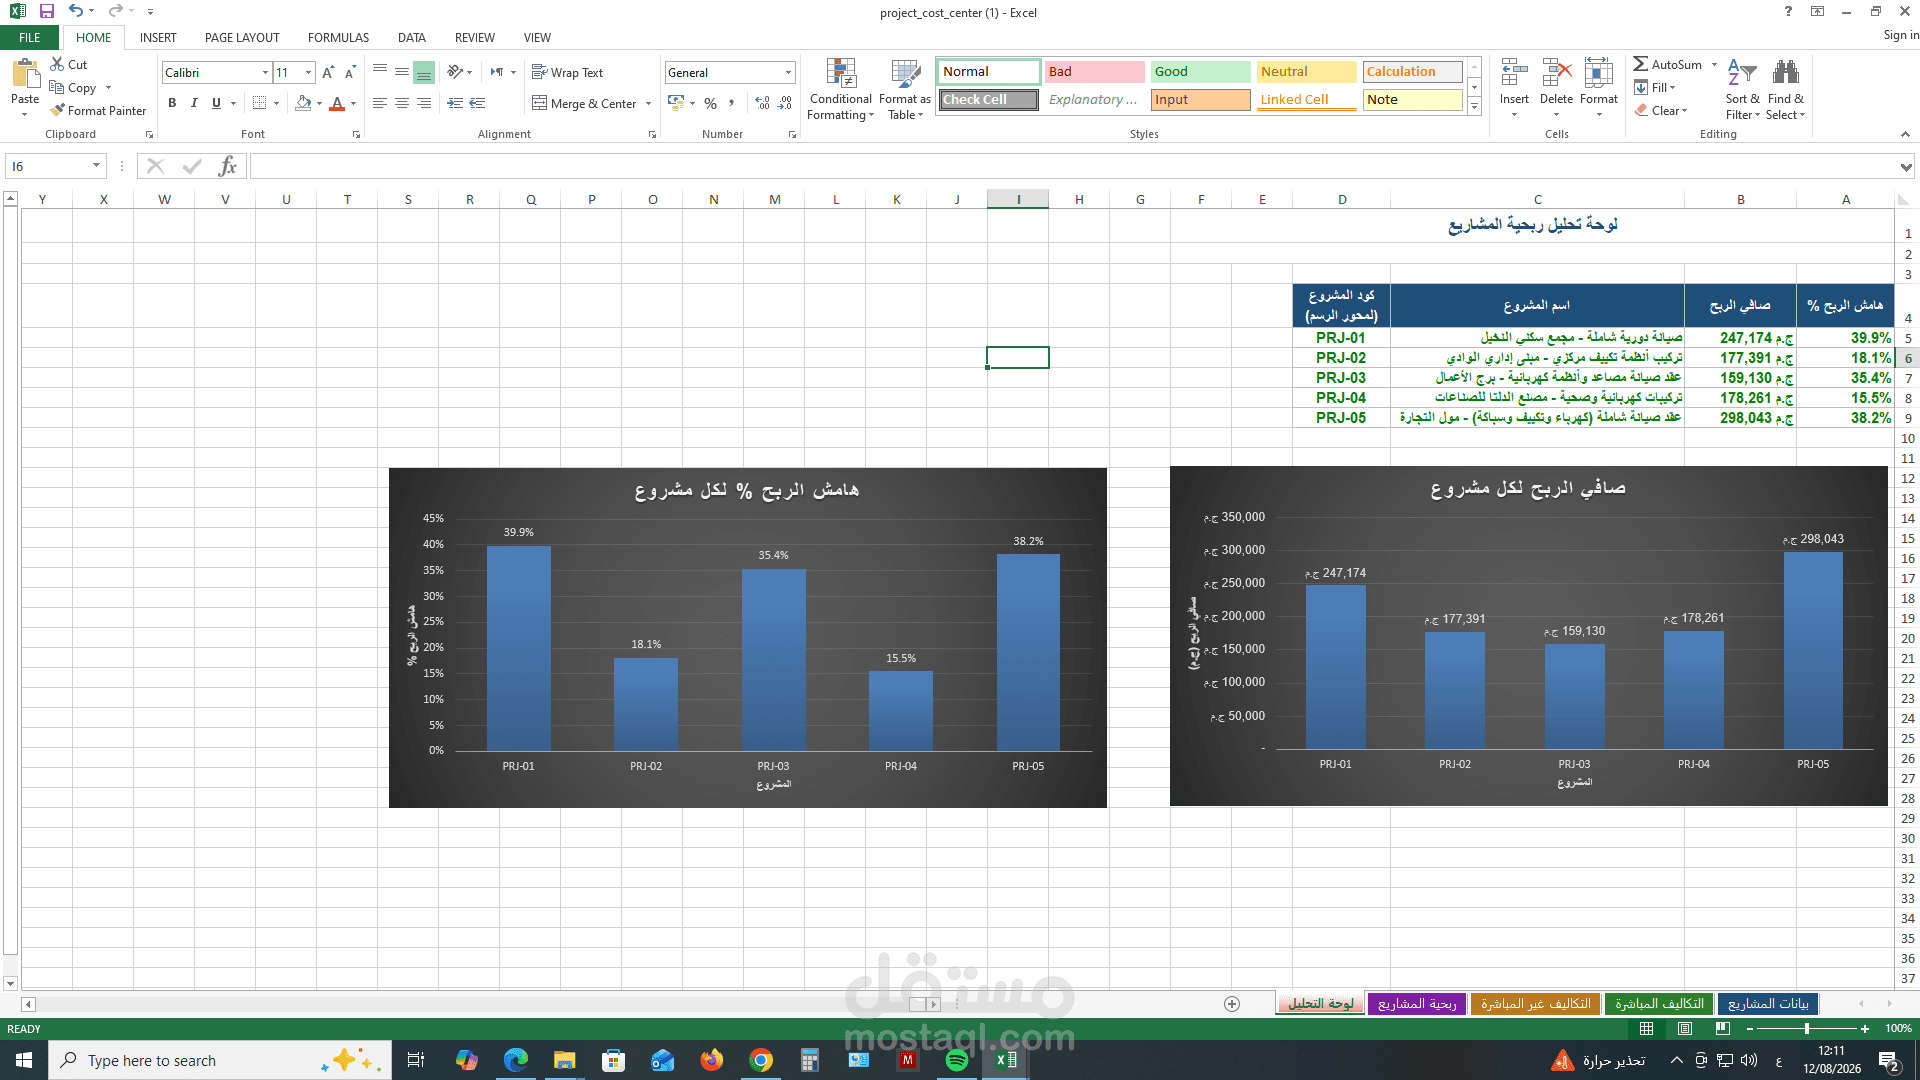Image resolution: width=1920 pixels, height=1080 pixels.
Task: Toggle Align Left
Action: [x=380, y=103]
